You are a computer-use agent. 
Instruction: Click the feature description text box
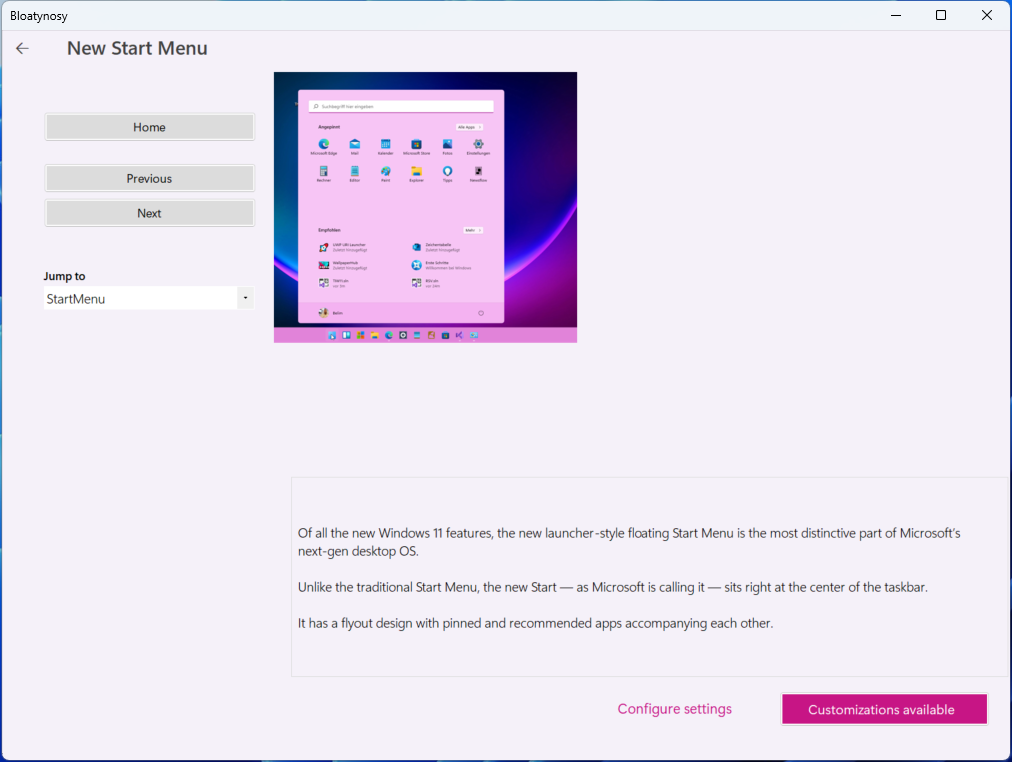click(x=651, y=577)
